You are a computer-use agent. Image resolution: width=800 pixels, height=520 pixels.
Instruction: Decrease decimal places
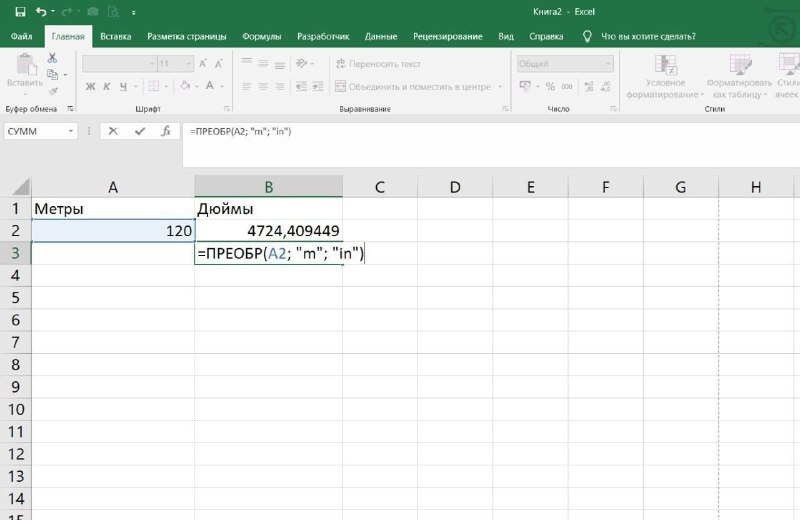point(606,87)
